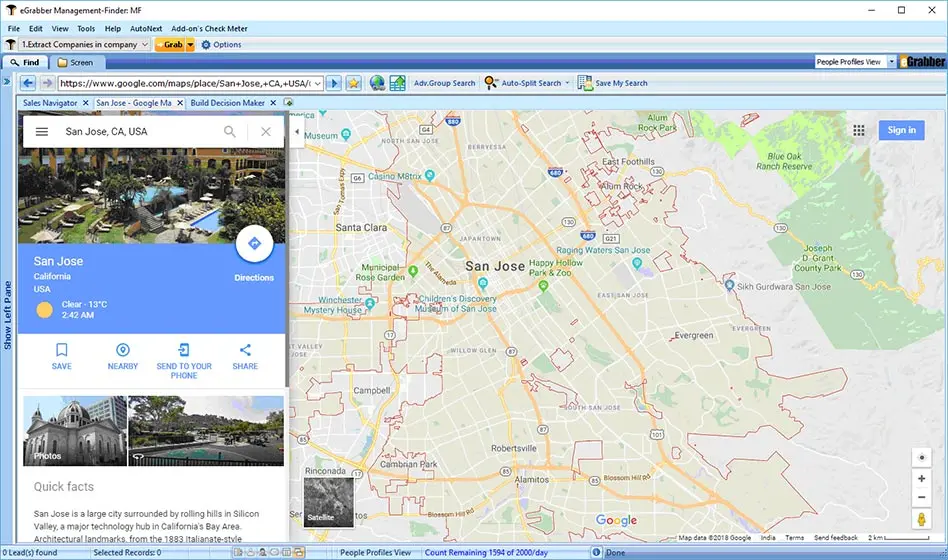This screenshot has width=948, height=560.
Task: Open the File menu
Action: pyautogui.click(x=14, y=28)
